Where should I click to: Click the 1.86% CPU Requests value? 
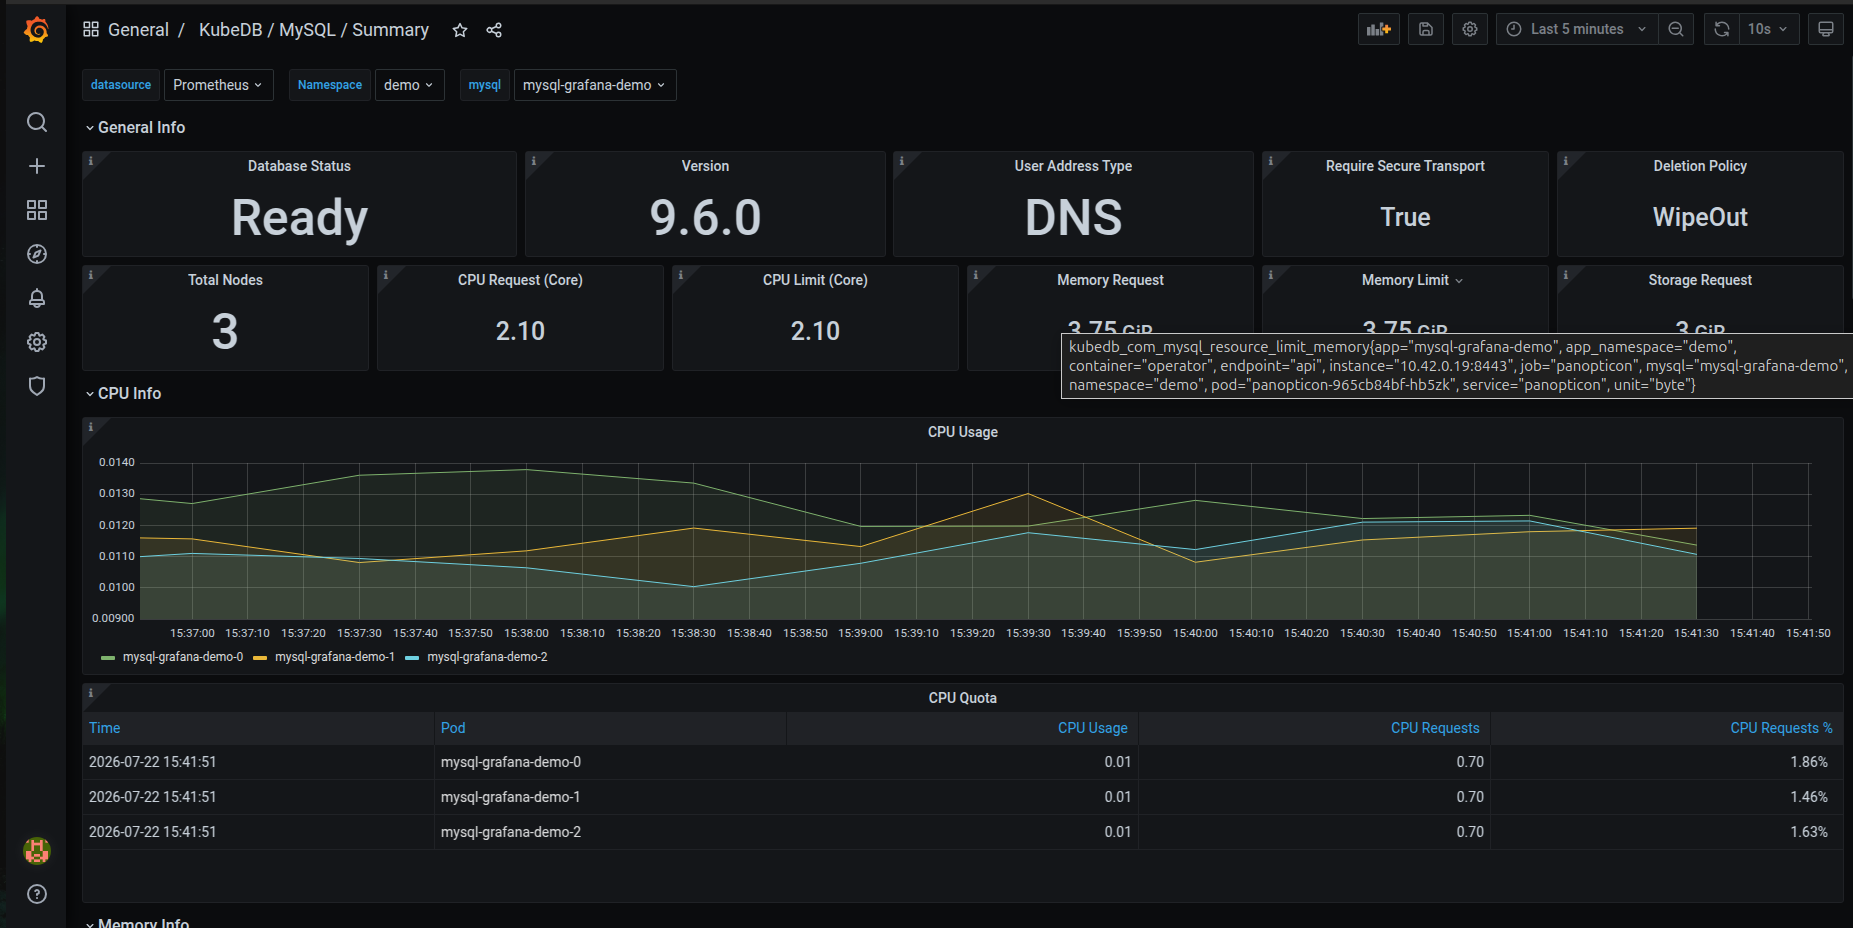1808,762
